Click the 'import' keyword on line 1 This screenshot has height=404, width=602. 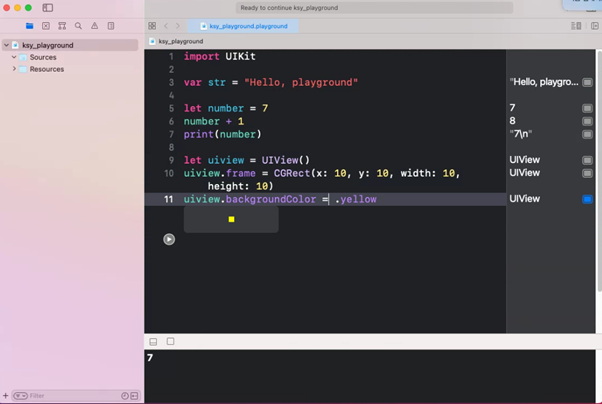click(x=202, y=56)
